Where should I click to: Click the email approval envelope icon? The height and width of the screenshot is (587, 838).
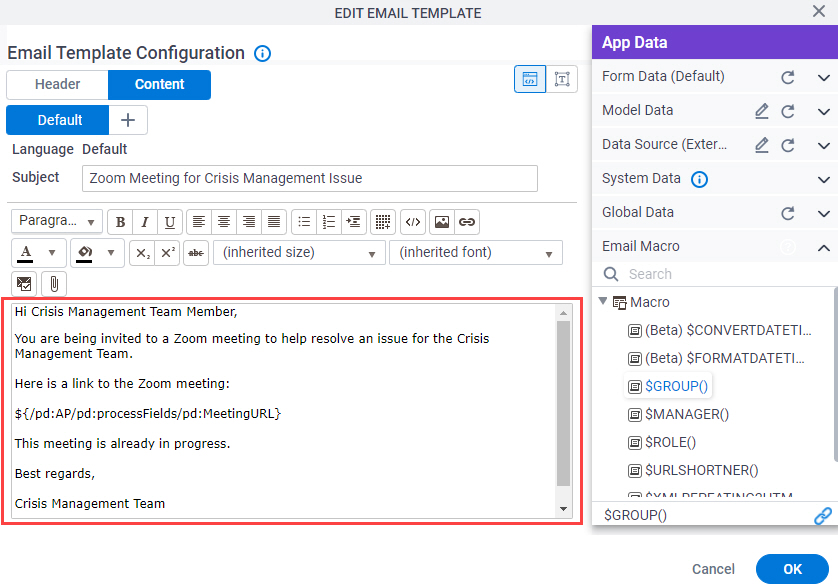[x=24, y=284]
